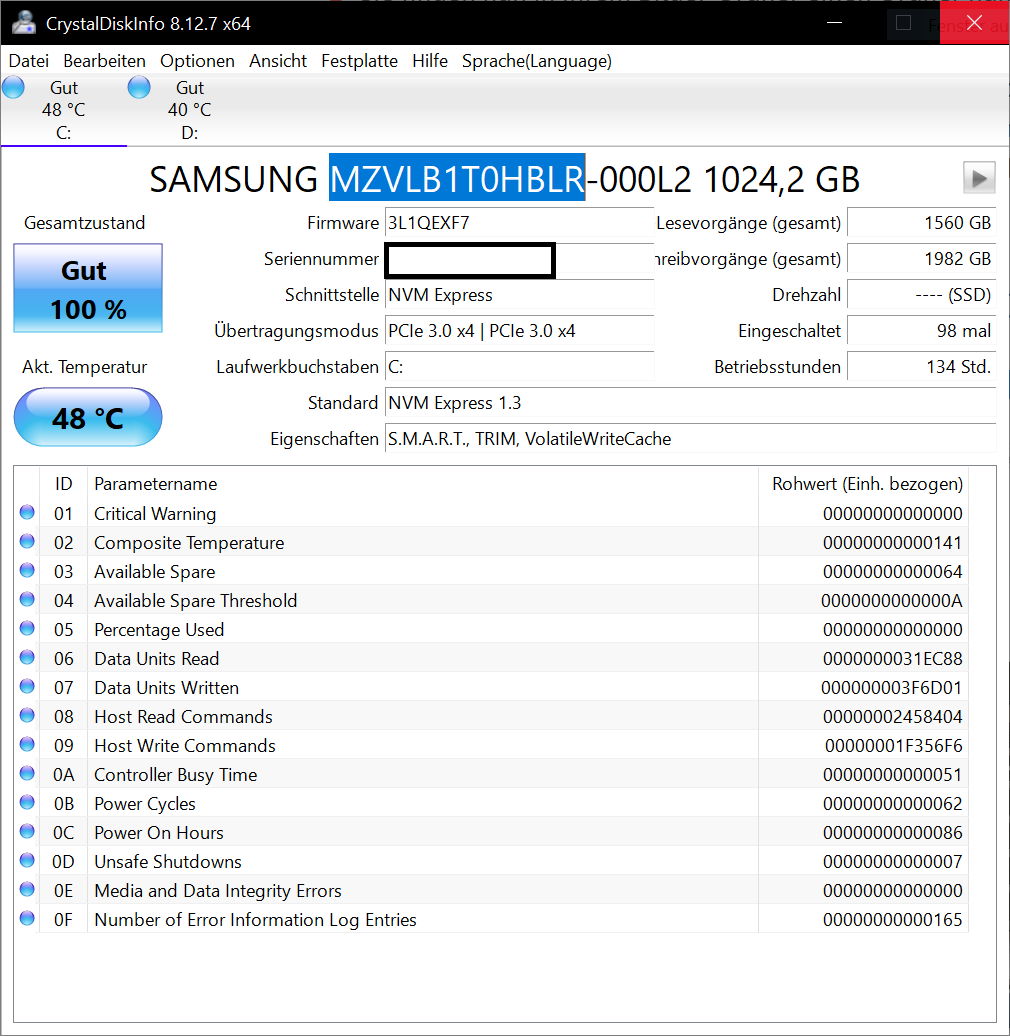Open the Ansicht menu

click(x=277, y=61)
